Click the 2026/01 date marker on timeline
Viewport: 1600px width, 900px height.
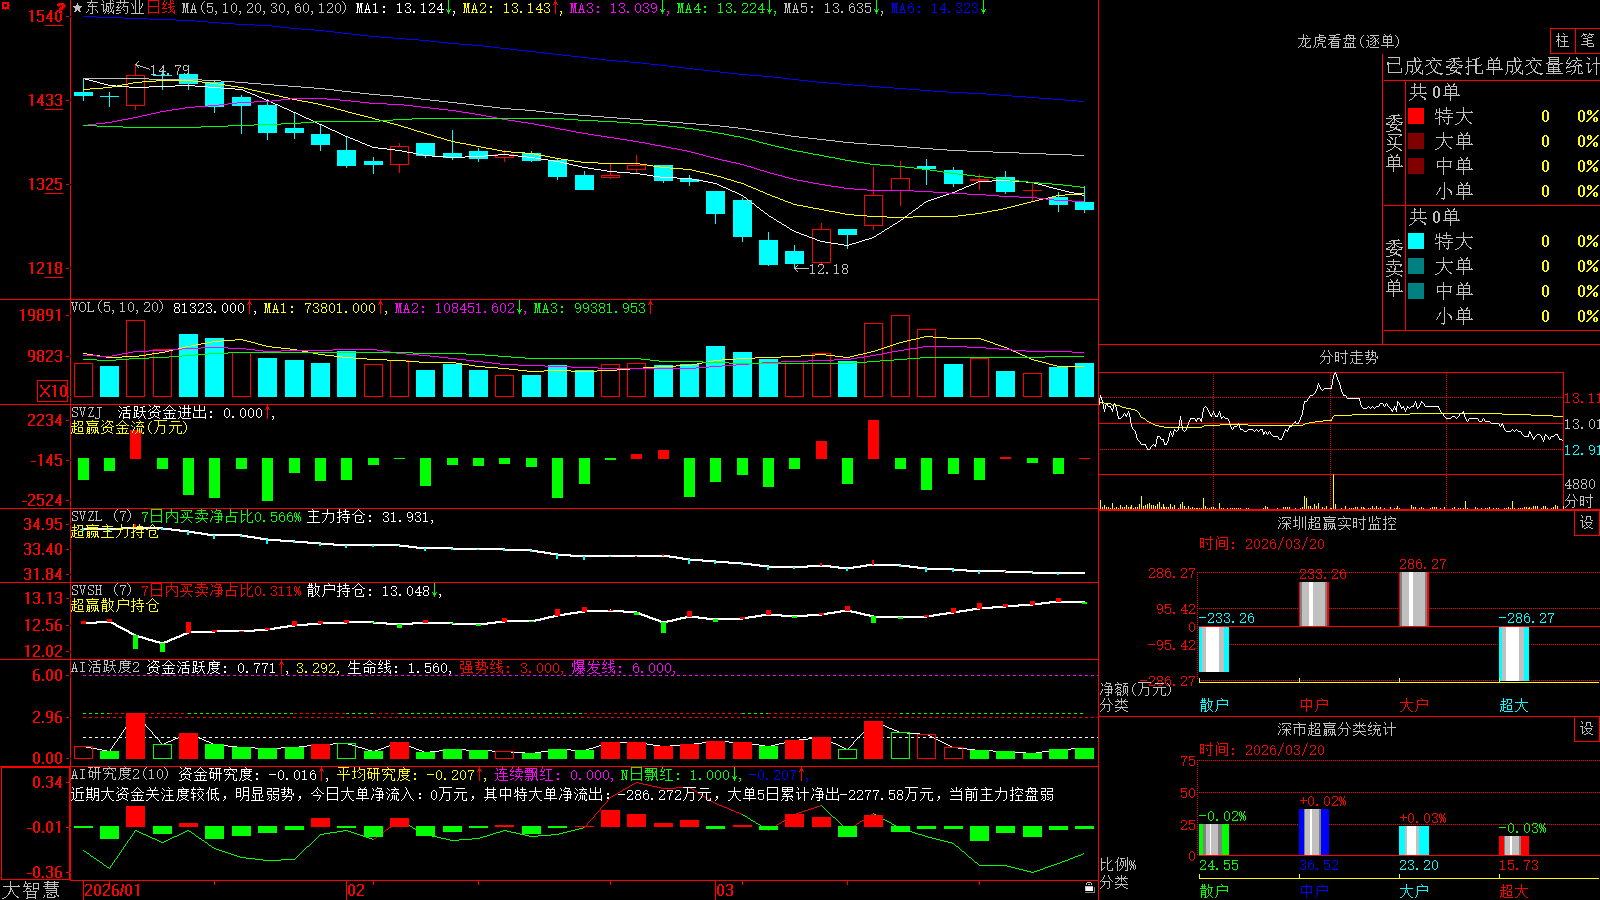pos(113,890)
